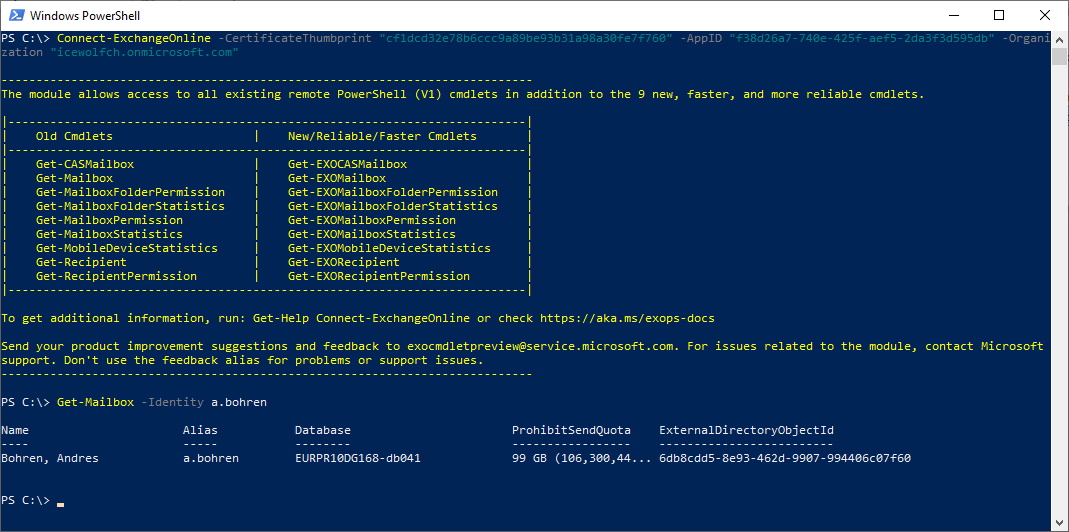Click the ProhibitSendQuota column header
The width and height of the screenshot is (1069, 532).
click(x=571, y=430)
